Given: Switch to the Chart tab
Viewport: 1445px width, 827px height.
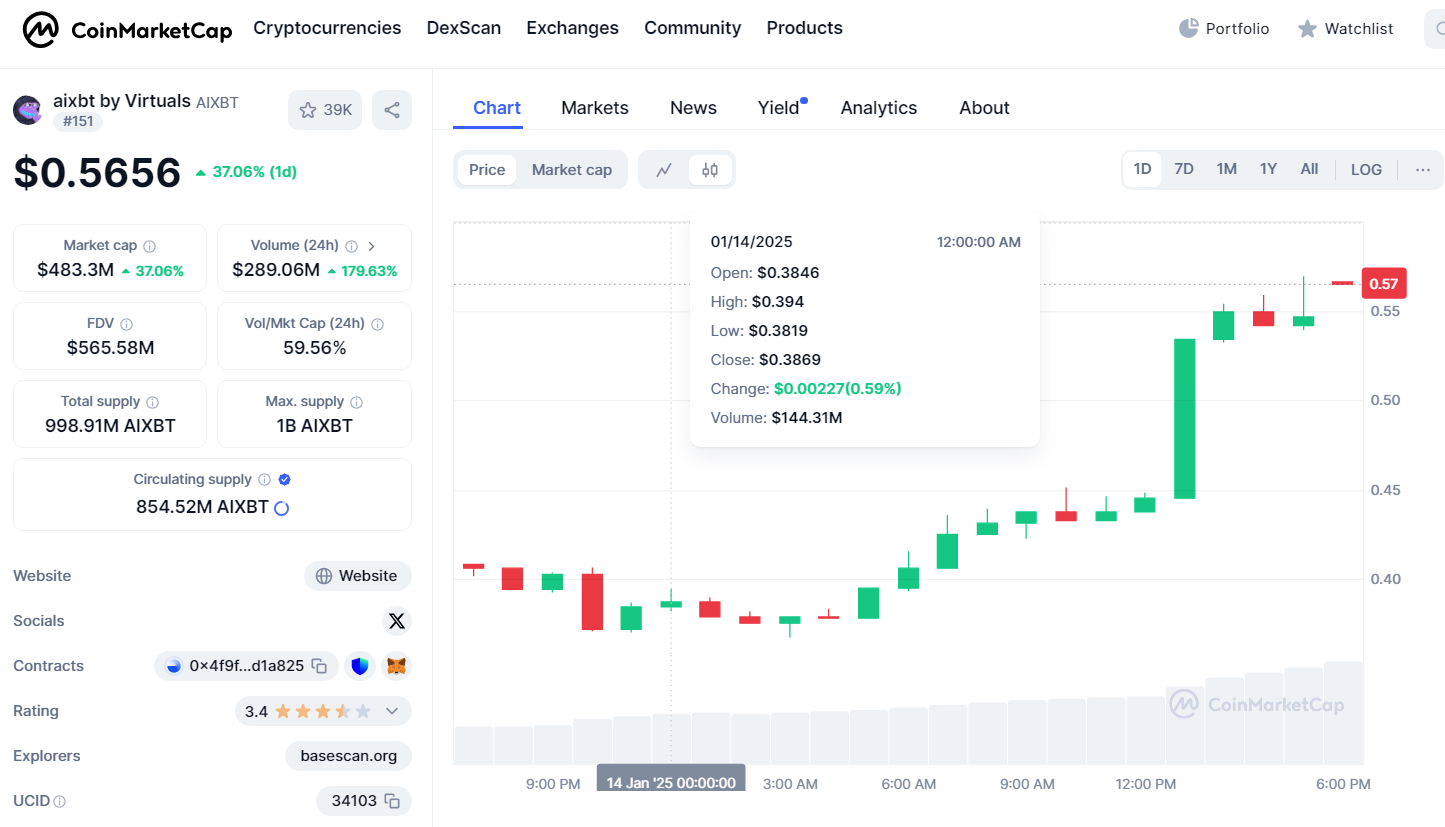Looking at the screenshot, I should 497,108.
